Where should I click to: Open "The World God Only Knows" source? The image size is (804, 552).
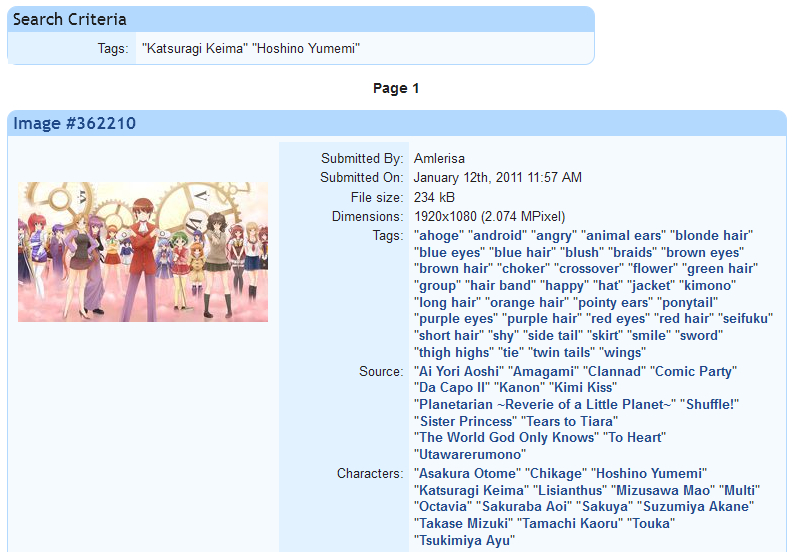pos(507,437)
